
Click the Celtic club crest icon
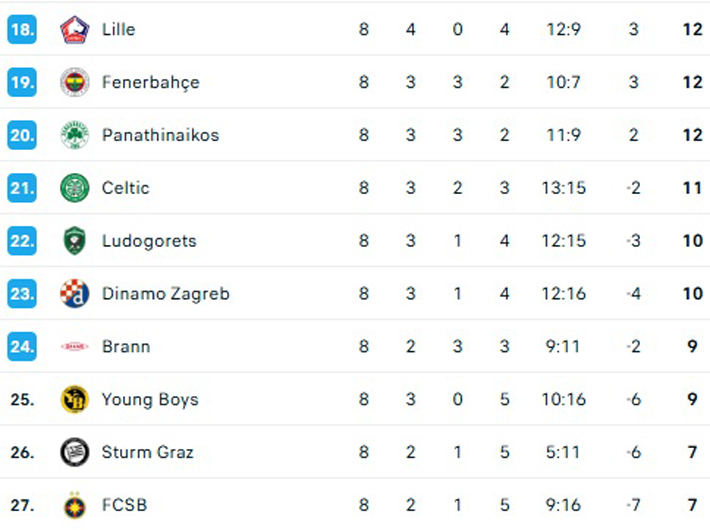pos(74,188)
